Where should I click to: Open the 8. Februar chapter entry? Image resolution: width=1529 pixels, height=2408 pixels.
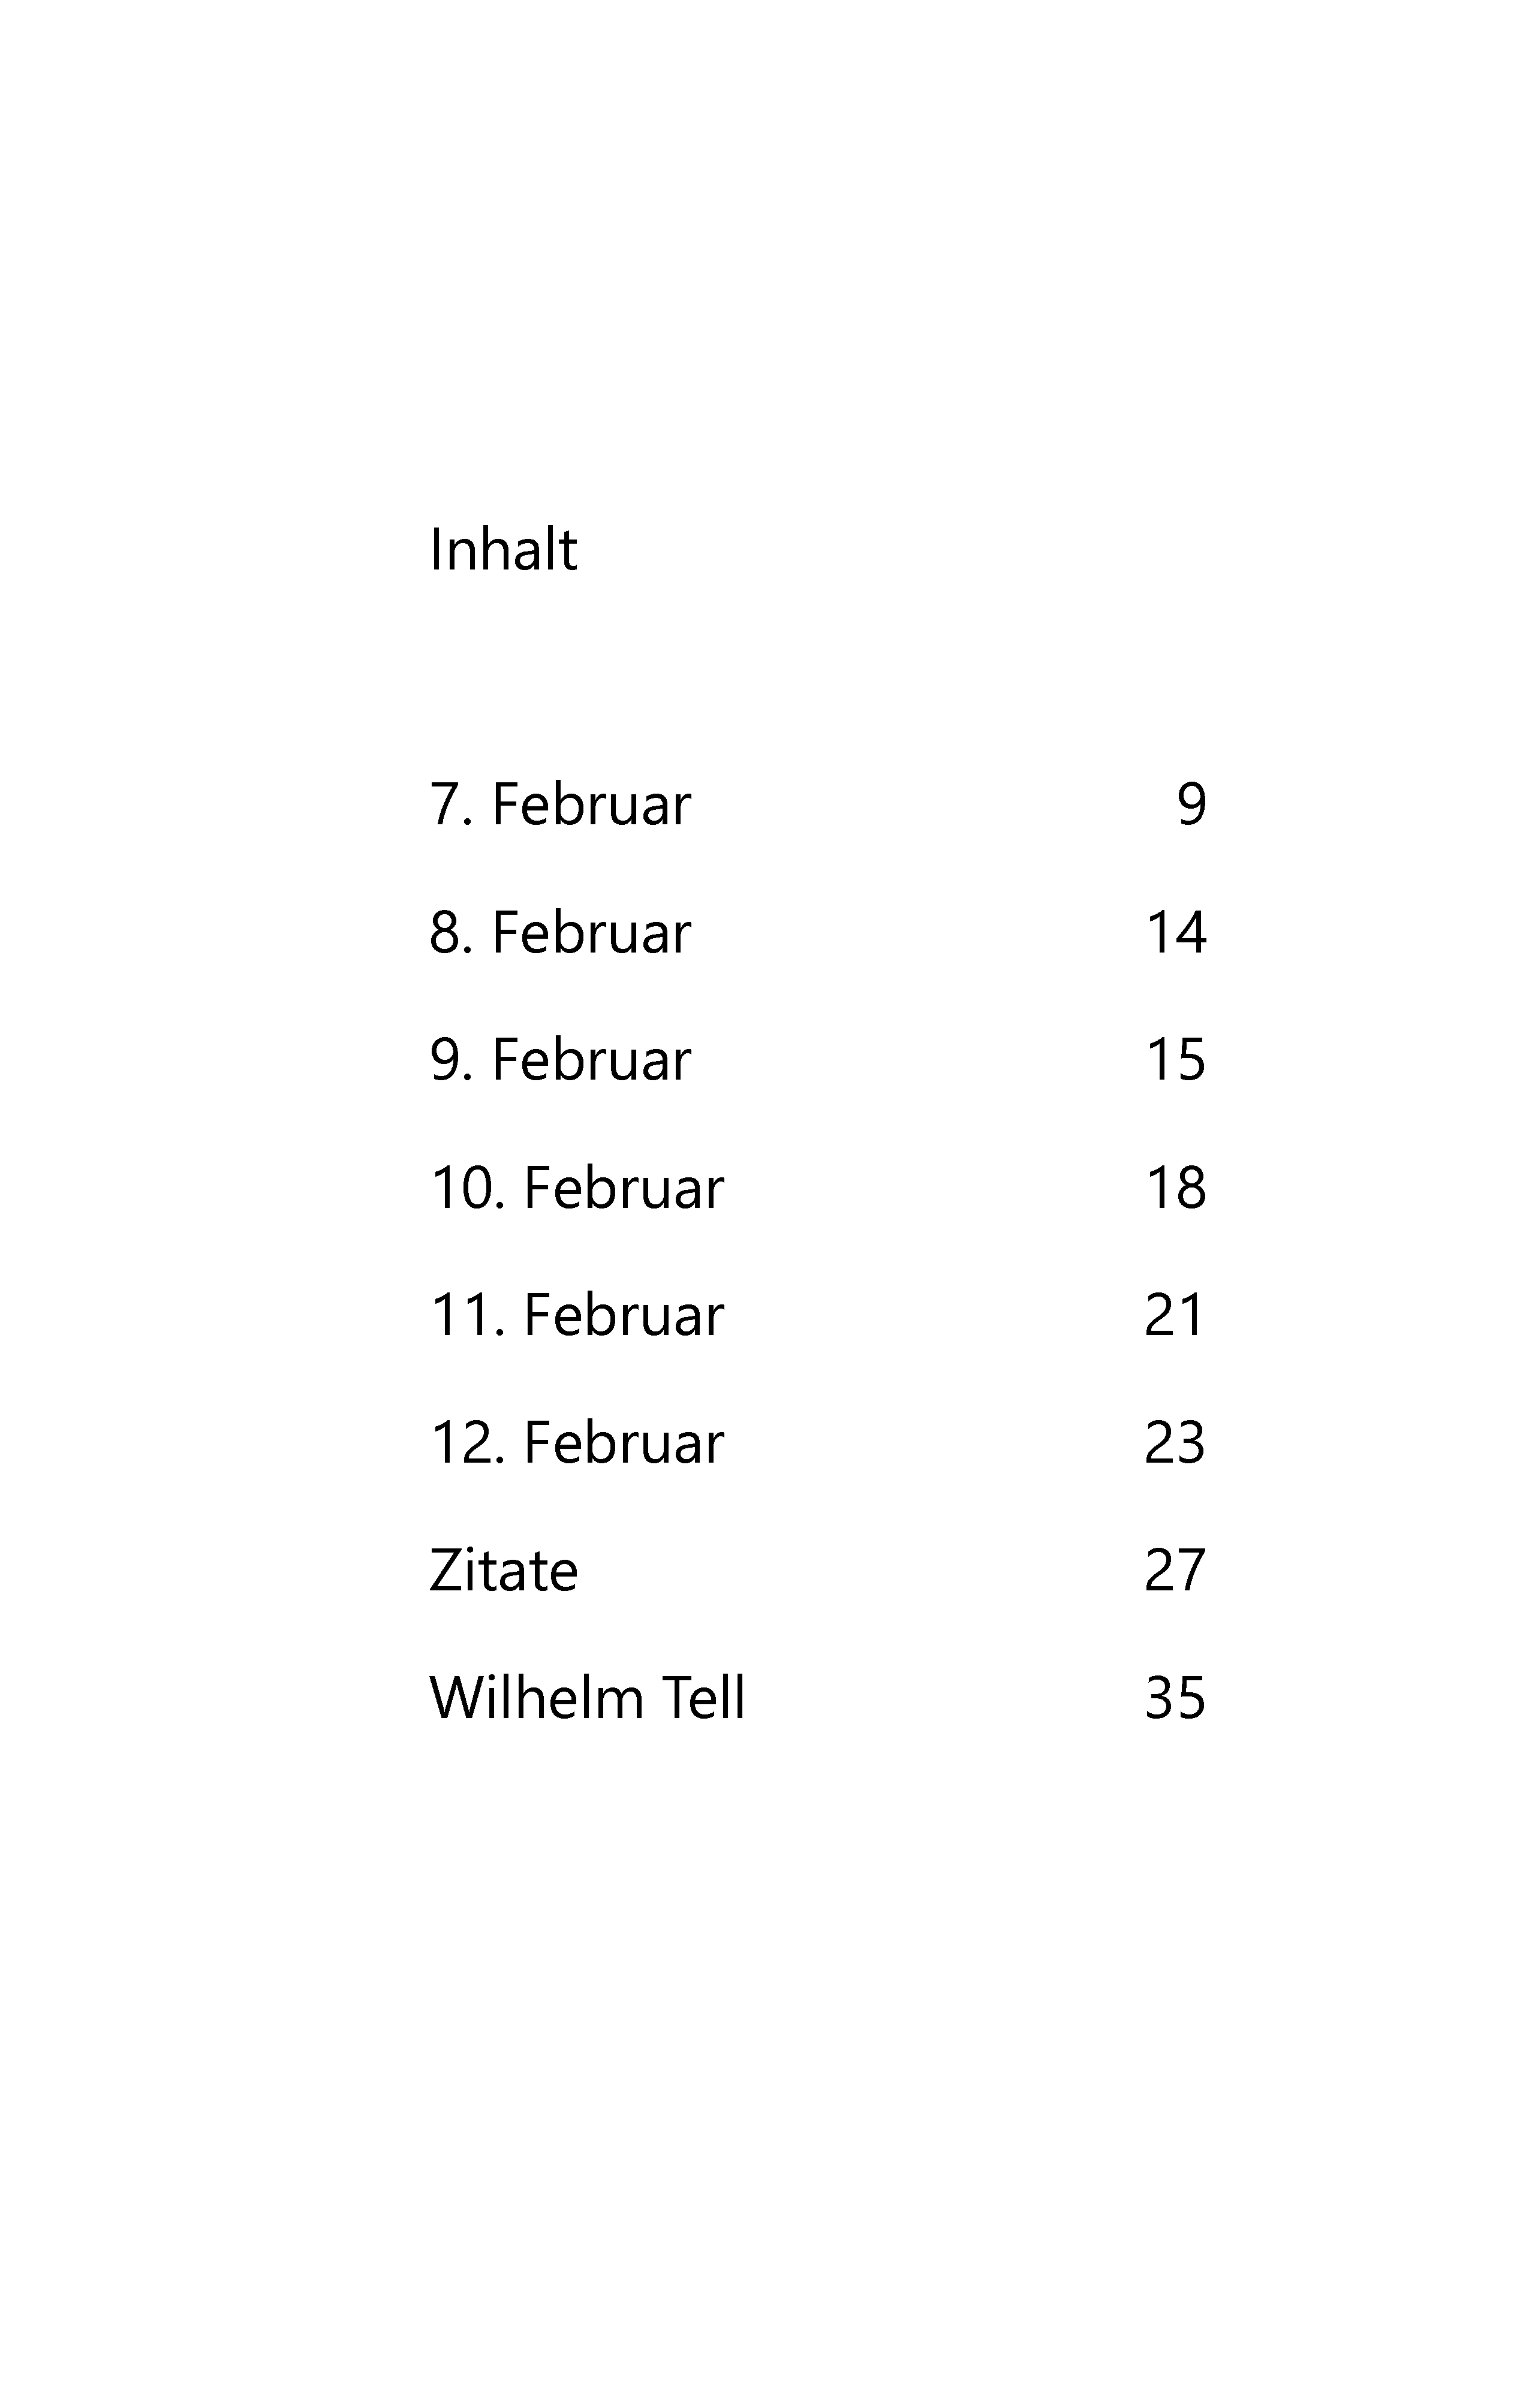(x=560, y=932)
